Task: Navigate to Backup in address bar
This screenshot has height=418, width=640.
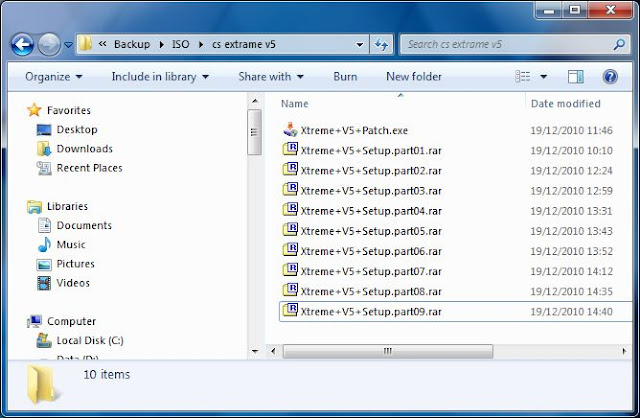Action: point(132,44)
